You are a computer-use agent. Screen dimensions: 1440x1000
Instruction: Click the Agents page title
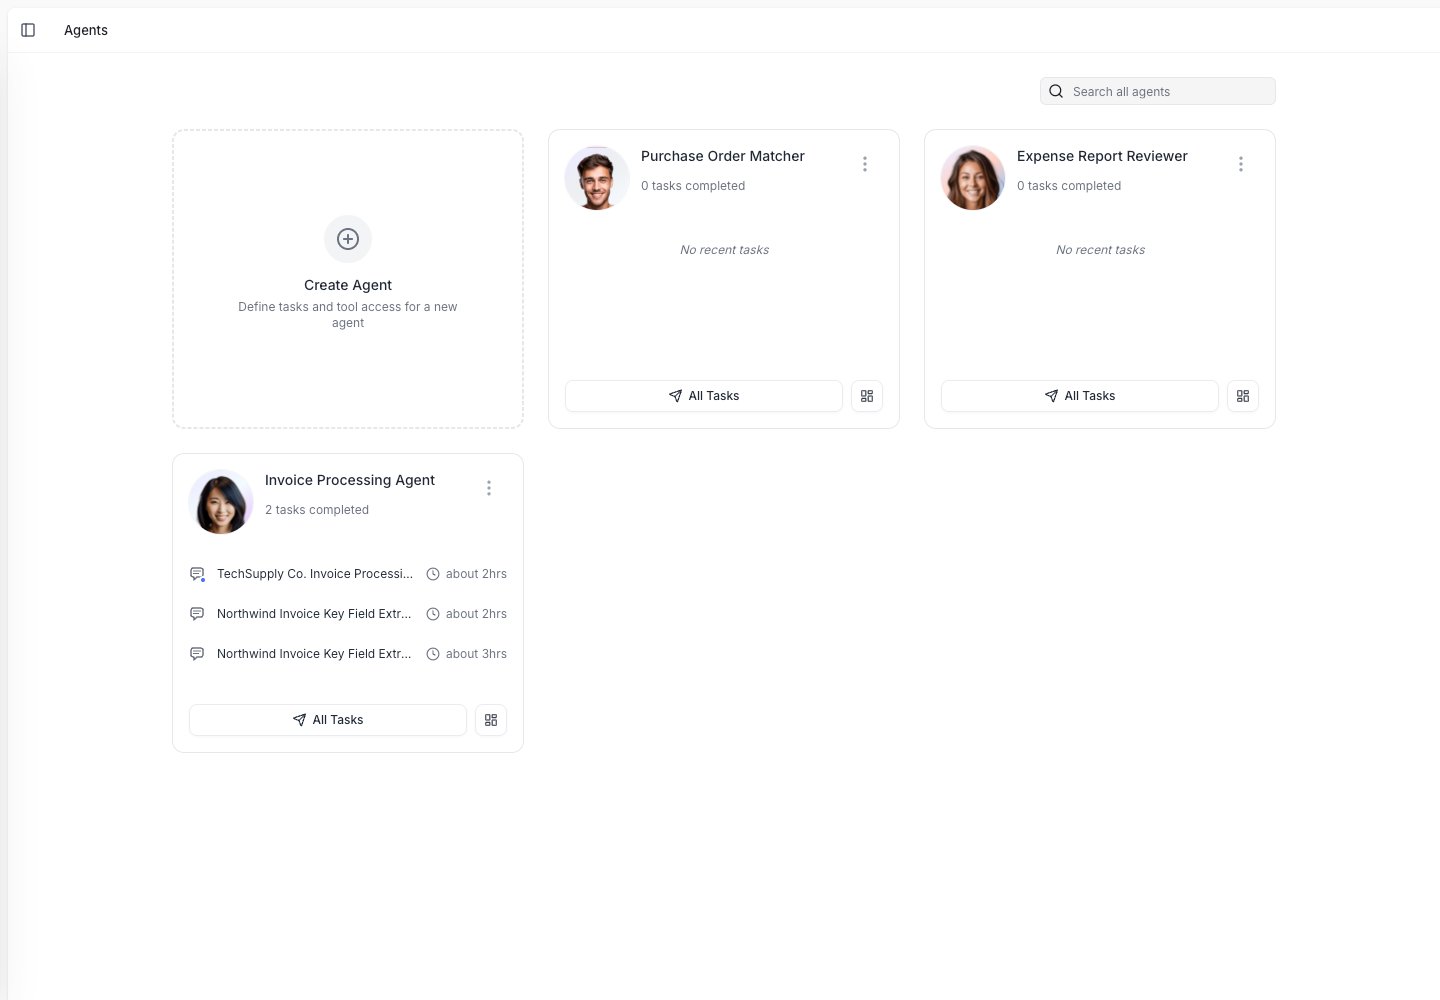pos(86,30)
